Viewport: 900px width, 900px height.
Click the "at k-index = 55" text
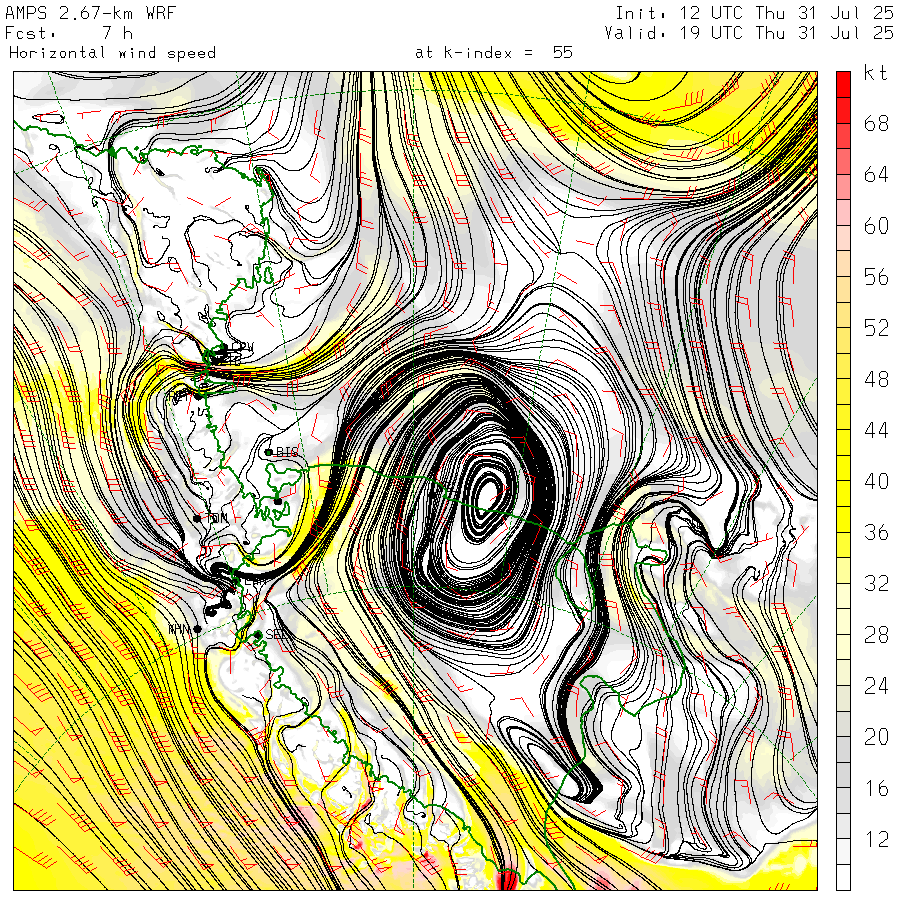[494, 53]
